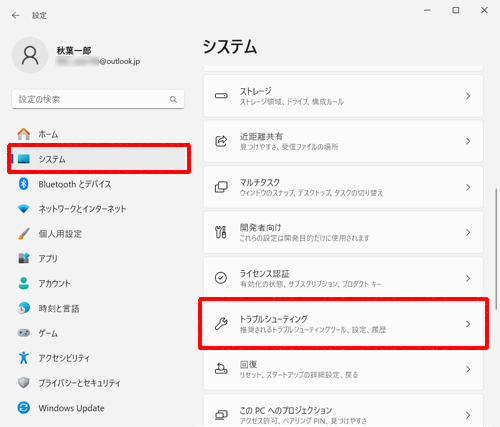This screenshot has width=500, height=427.
Task: Click the search magnifier icon
Action: point(173,99)
